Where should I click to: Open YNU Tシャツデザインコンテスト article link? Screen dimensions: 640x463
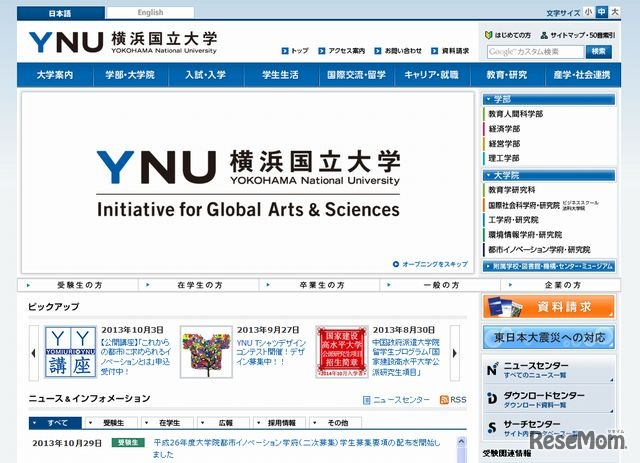pyautogui.click(x=271, y=352)
